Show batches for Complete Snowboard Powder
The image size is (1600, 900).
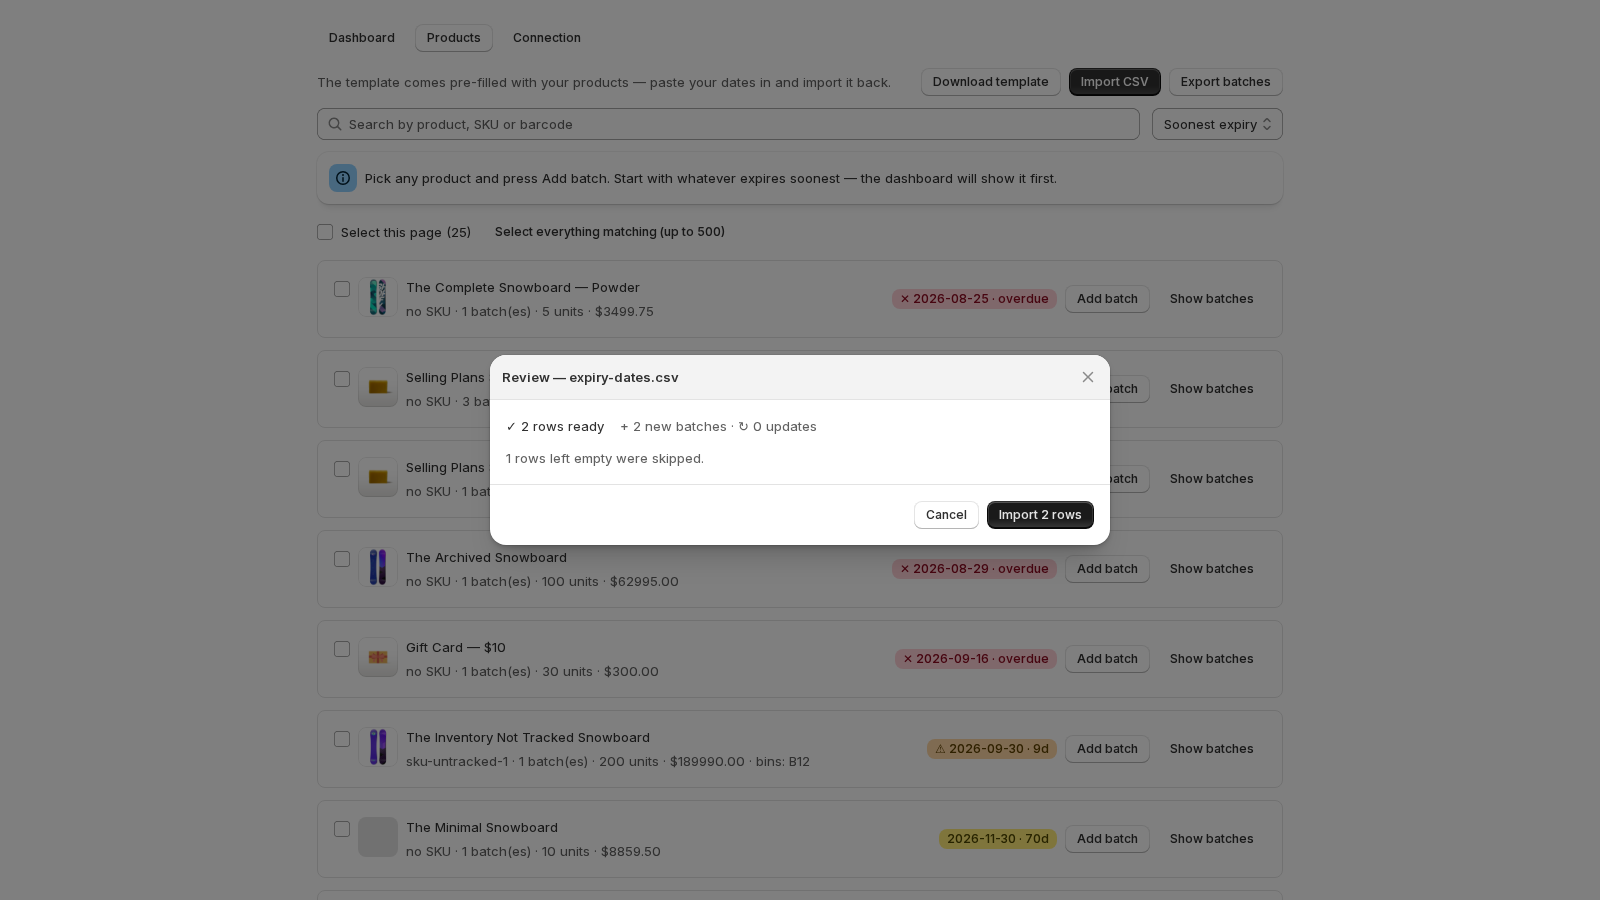[x=1212, y=299]
